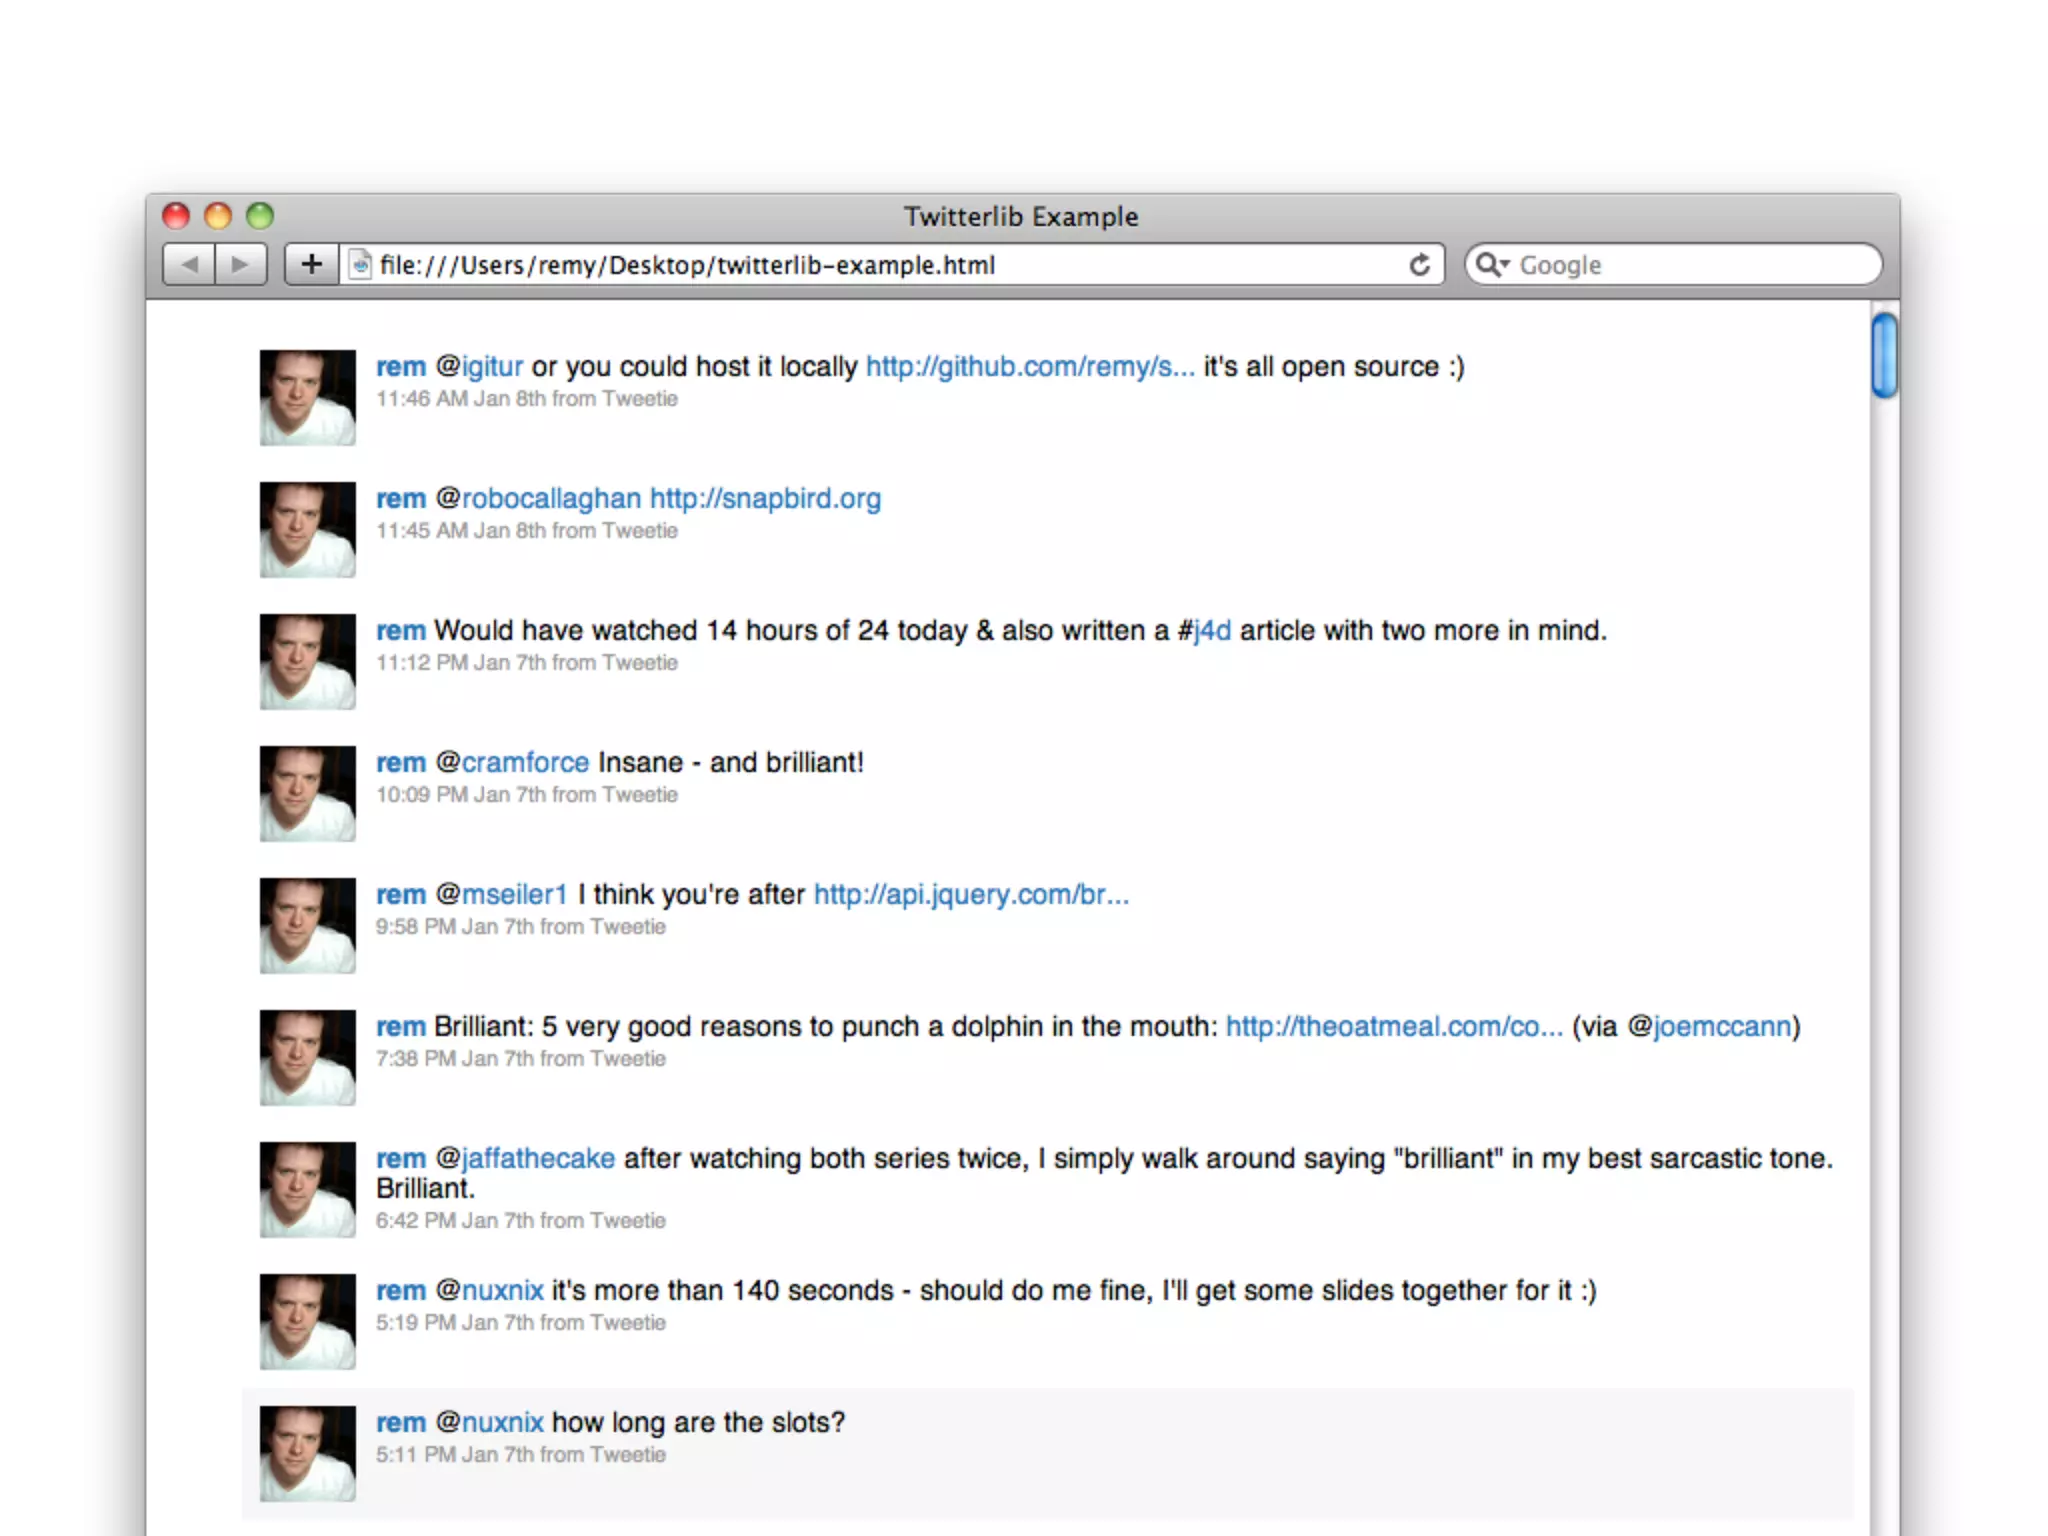Click the browser forward arrow button
Image resolution: width=2048 pixels, height=1536 pixels.
click(x=240, y=265)
